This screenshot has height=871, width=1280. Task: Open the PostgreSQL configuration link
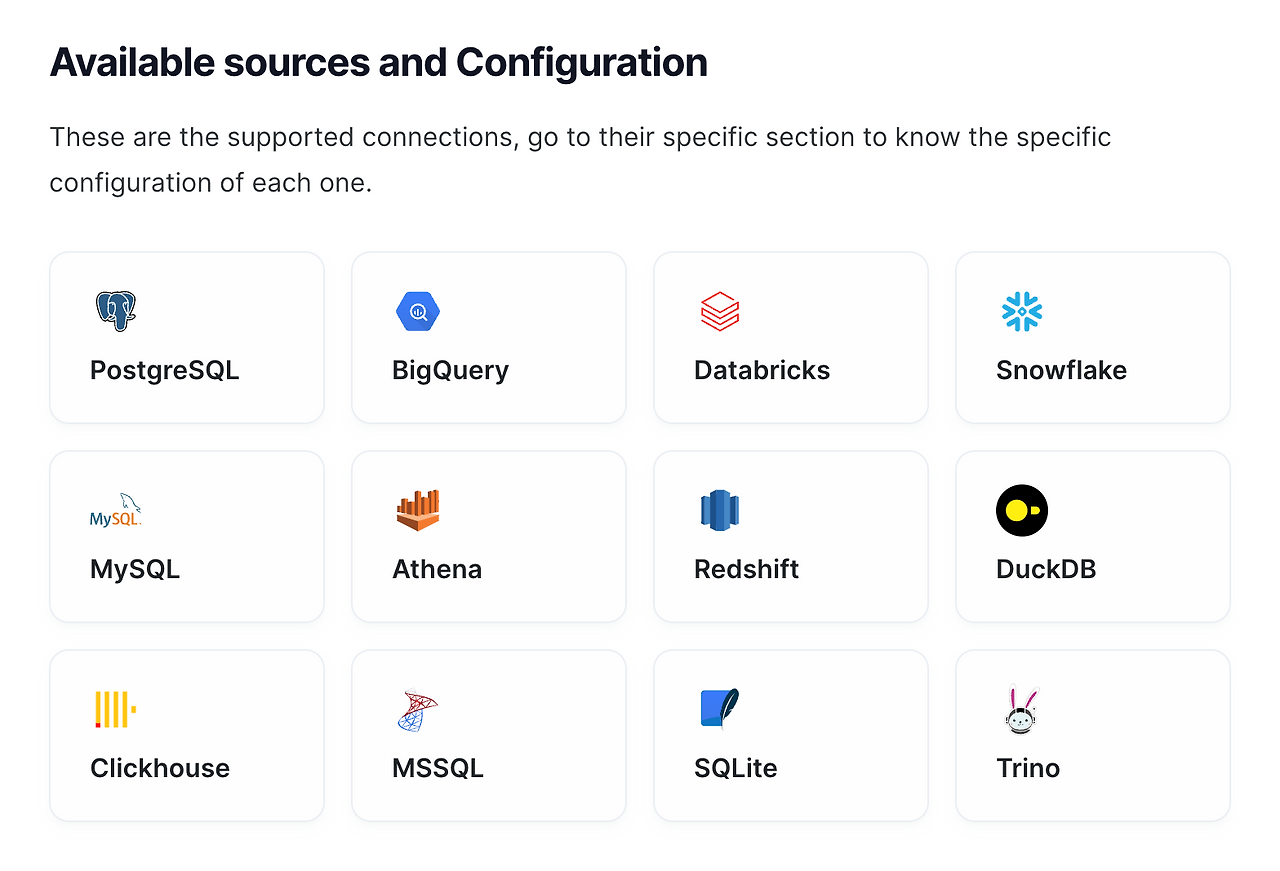point(165,371)
